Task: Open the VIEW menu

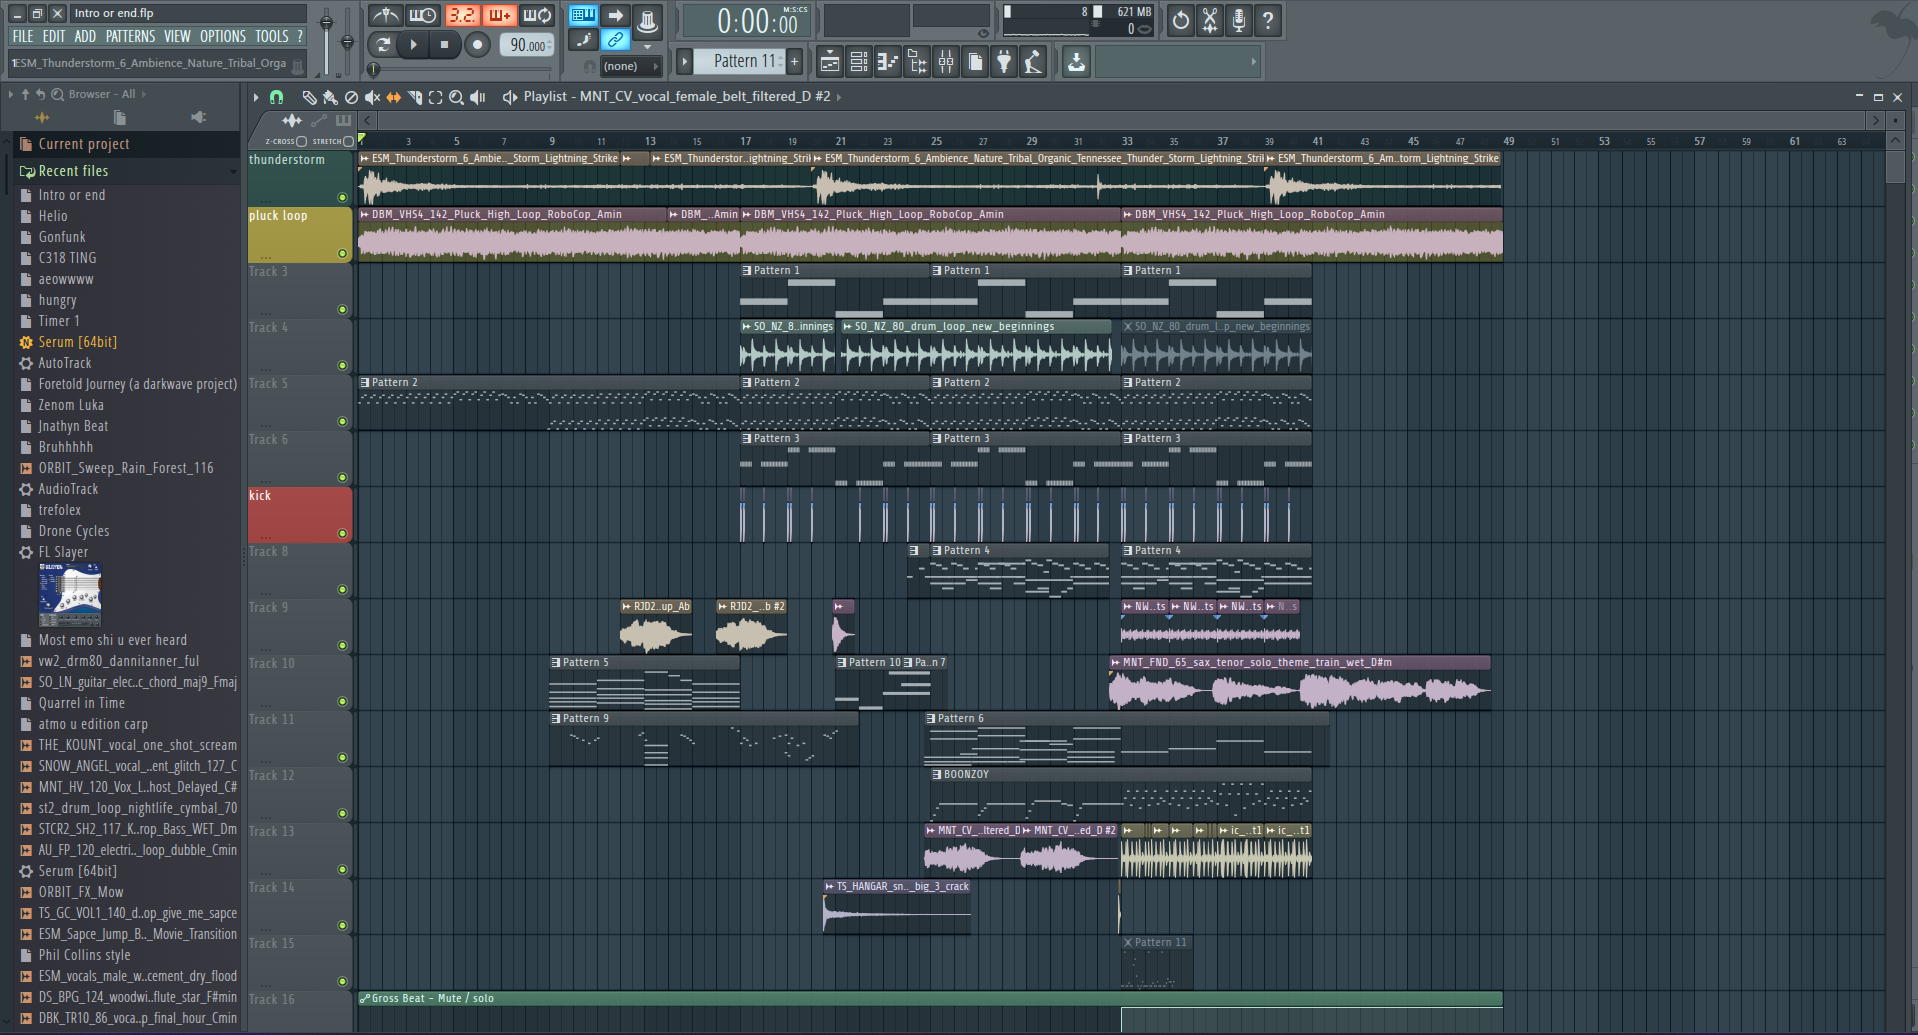Action: coord(177,36)
